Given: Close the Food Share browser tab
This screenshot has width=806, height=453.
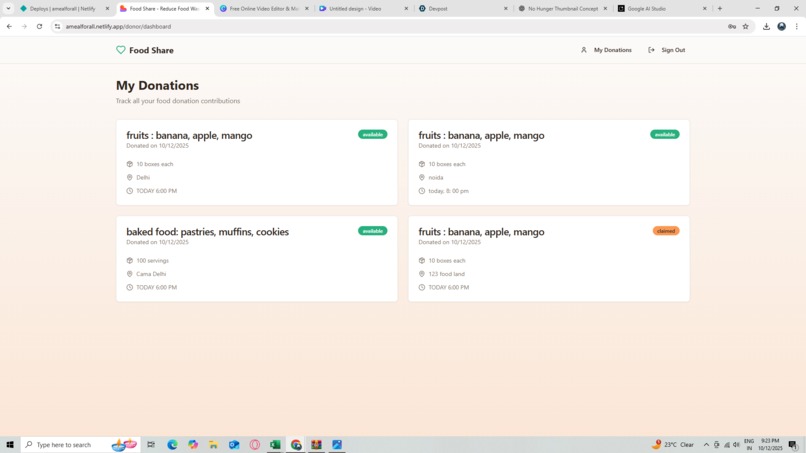Looking at the screenshot, I should point(208,9).
